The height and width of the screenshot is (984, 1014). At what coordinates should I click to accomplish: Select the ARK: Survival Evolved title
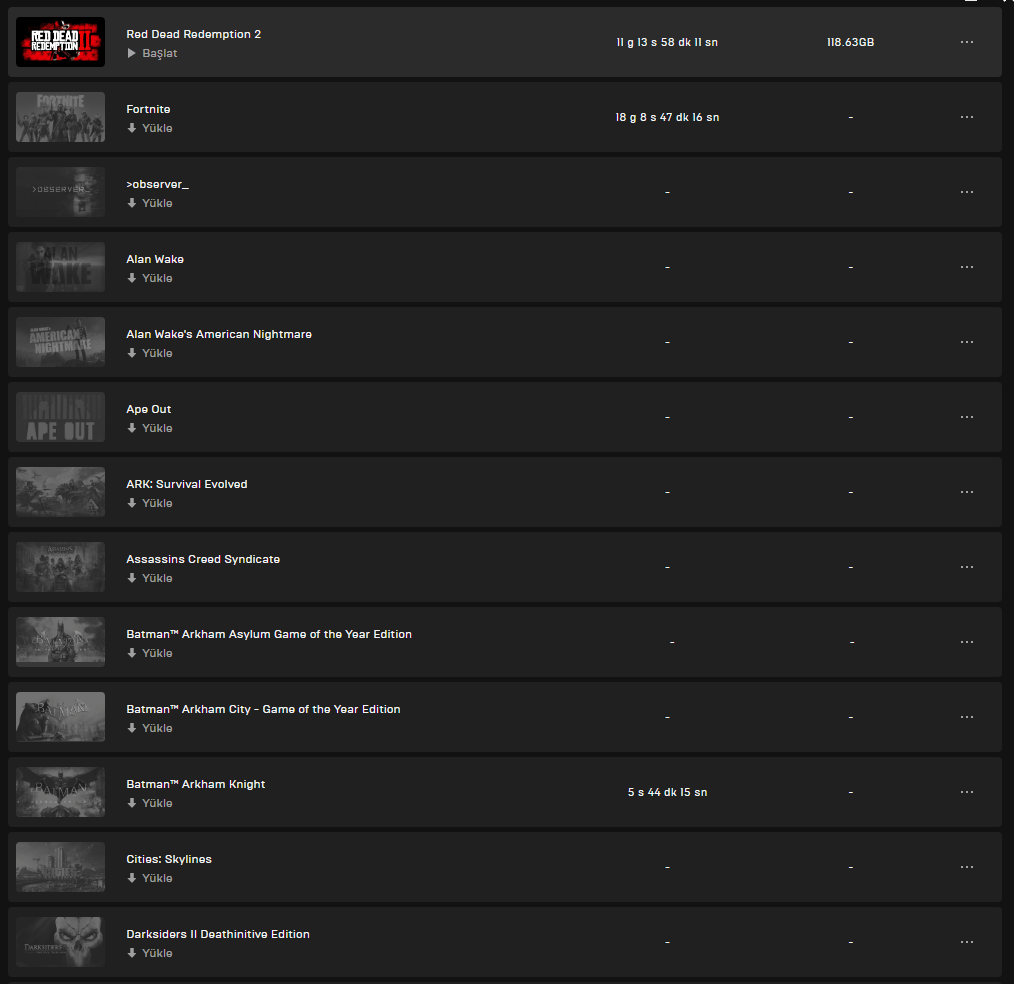pos(187,484)
